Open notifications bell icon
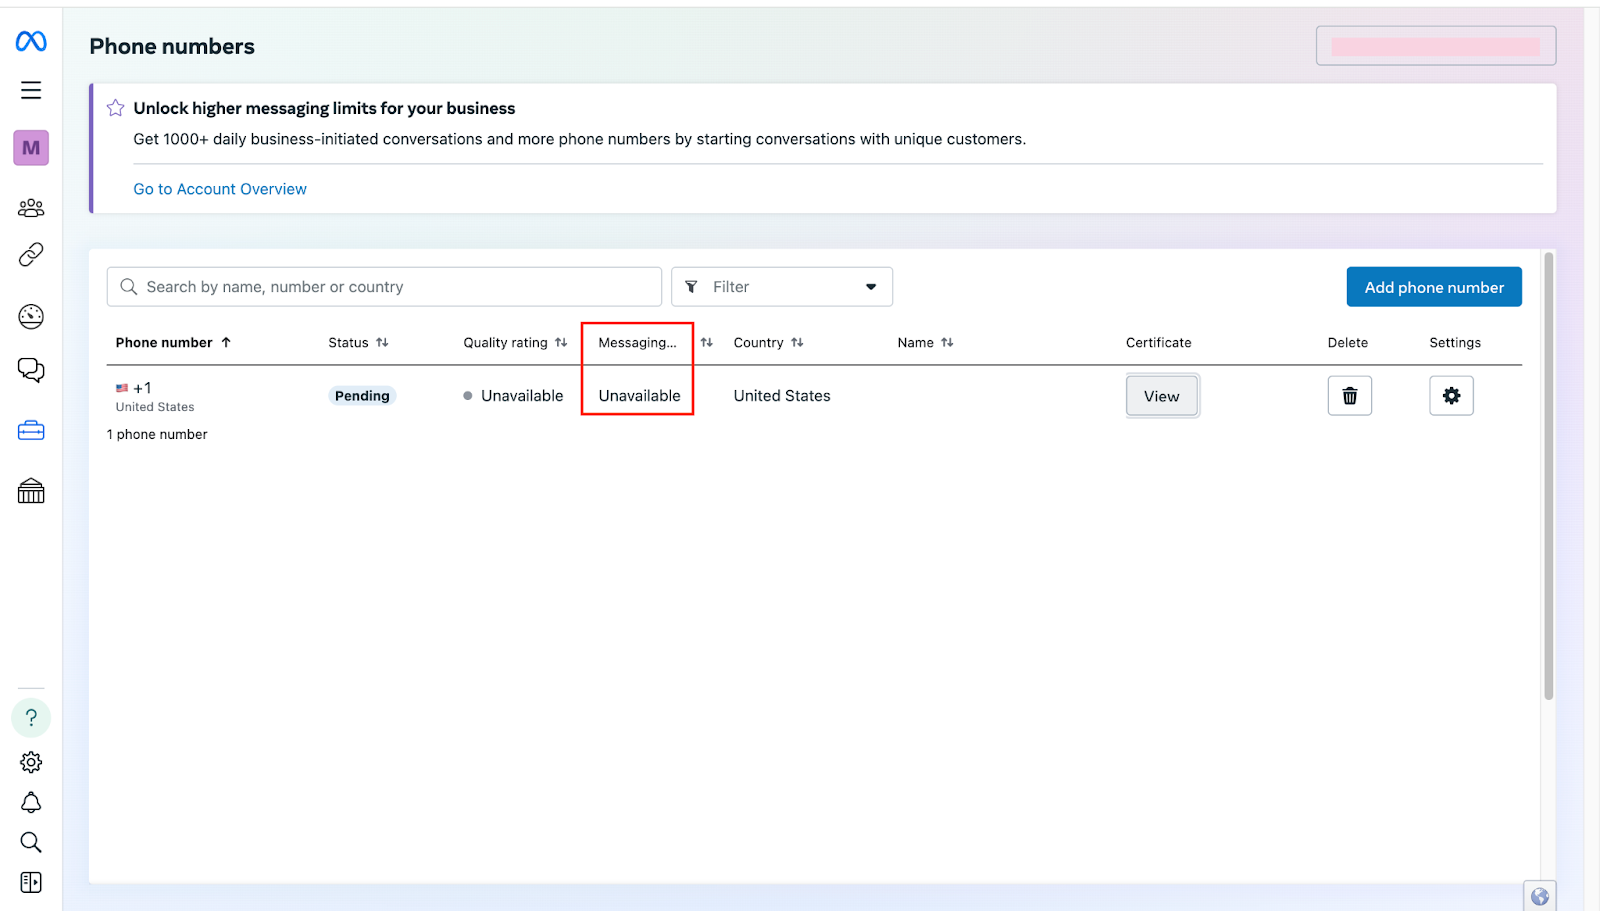The width and height of the screenshot is (1600, 911). click(x=31, y=803)
